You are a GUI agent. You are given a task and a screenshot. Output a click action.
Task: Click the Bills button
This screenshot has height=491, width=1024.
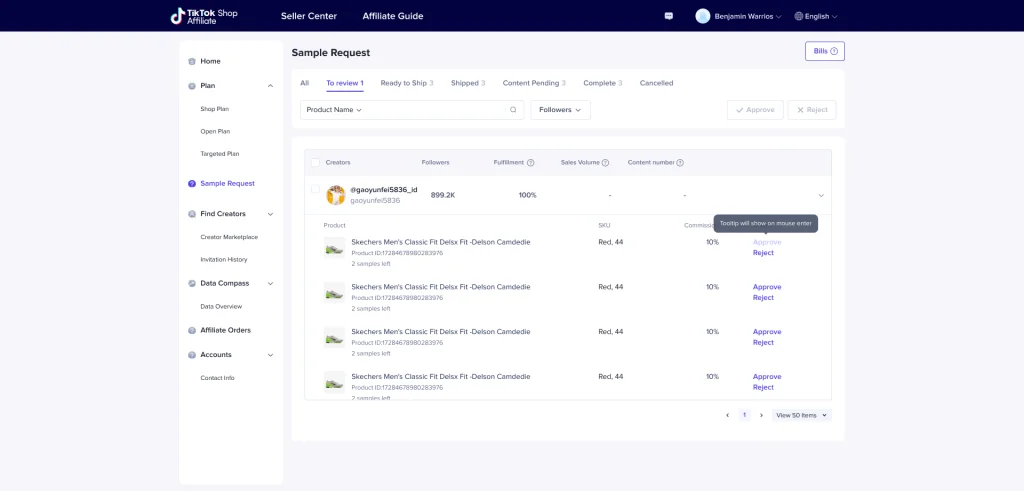(x=825, y=51)
